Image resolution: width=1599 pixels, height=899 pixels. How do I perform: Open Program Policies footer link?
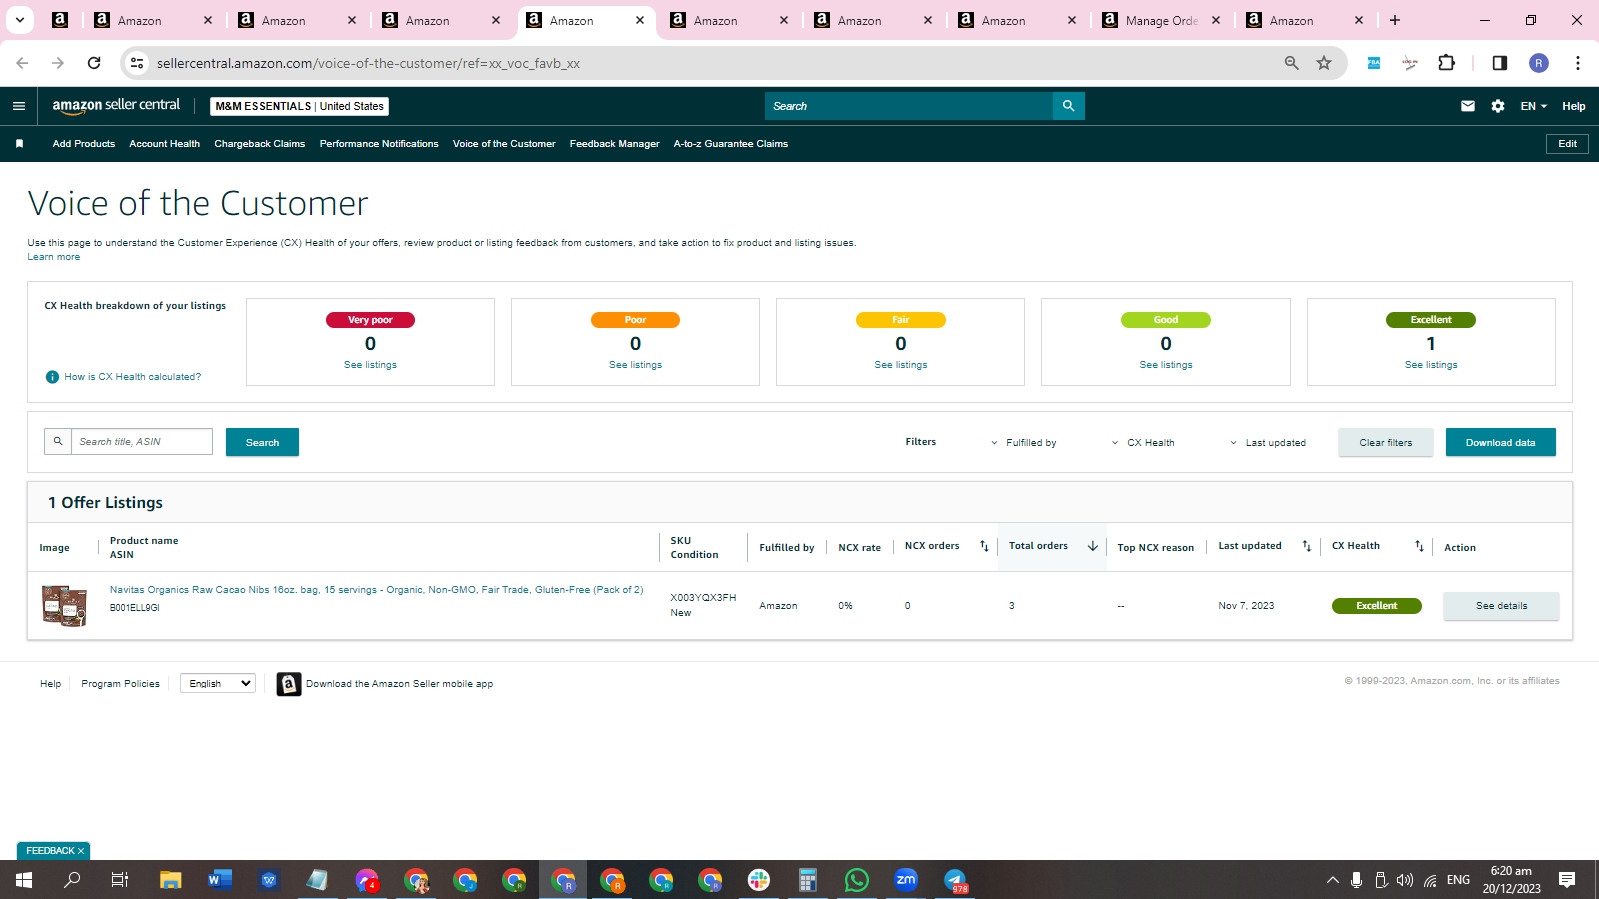click(x=120, y=684)
